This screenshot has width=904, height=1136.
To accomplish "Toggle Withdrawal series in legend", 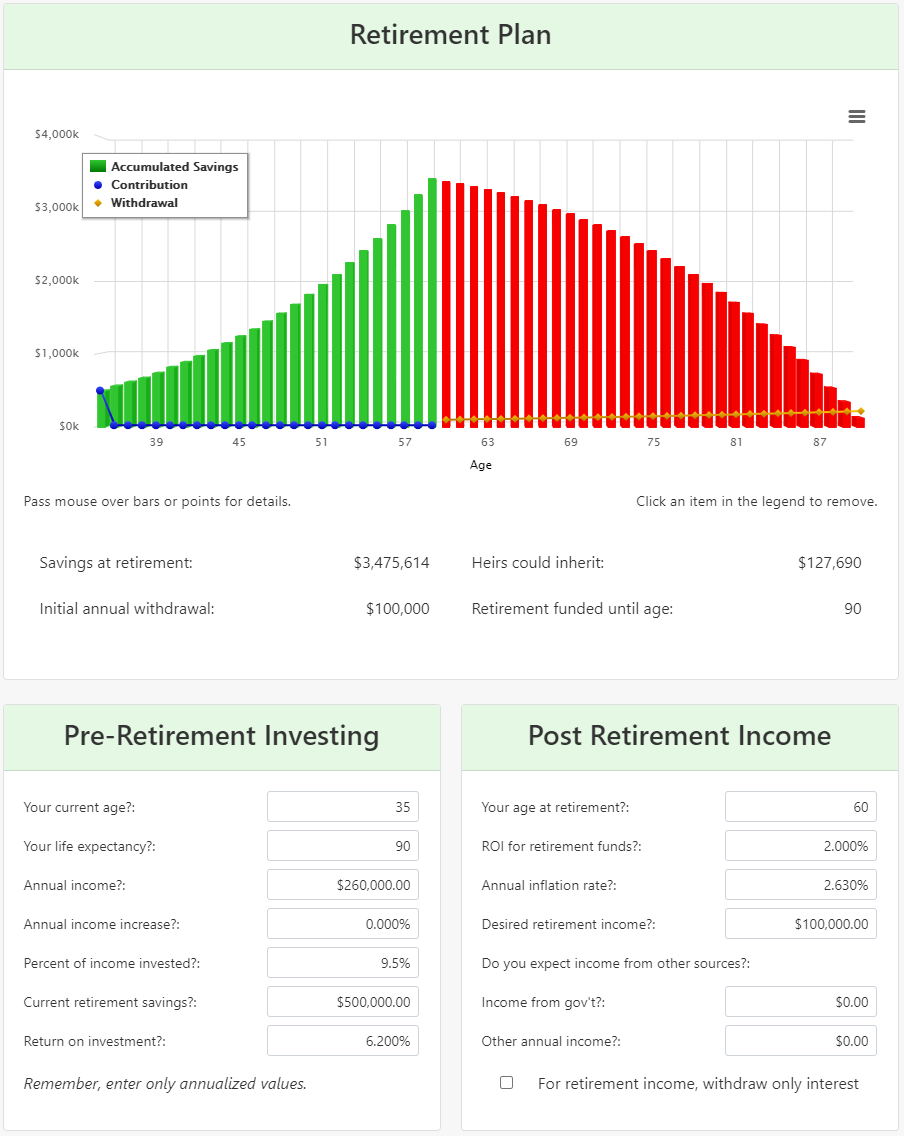I will click(x=134, y=203).
